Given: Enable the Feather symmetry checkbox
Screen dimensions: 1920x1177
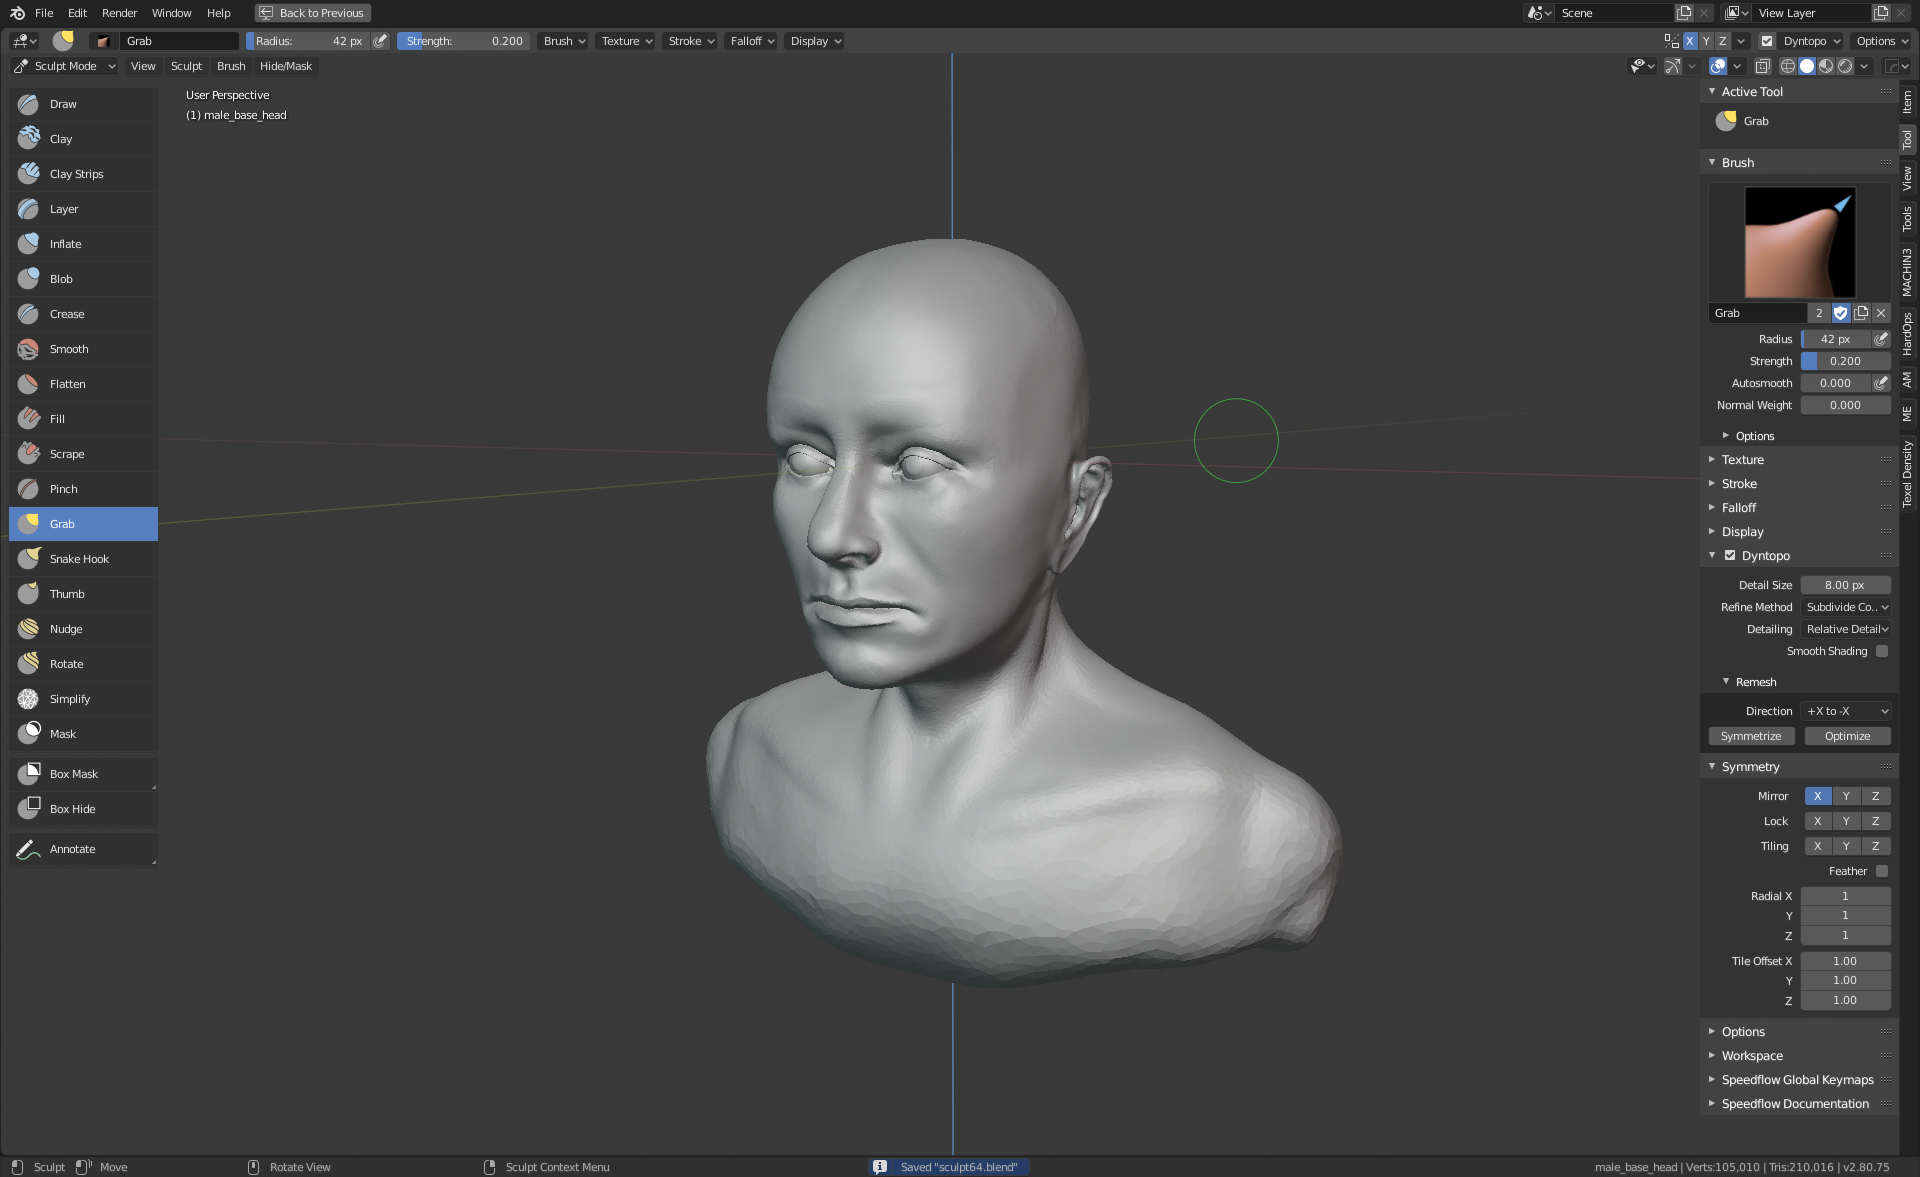Looking at the screenshot, I should pyautogui.click(x=1882, y=871).
